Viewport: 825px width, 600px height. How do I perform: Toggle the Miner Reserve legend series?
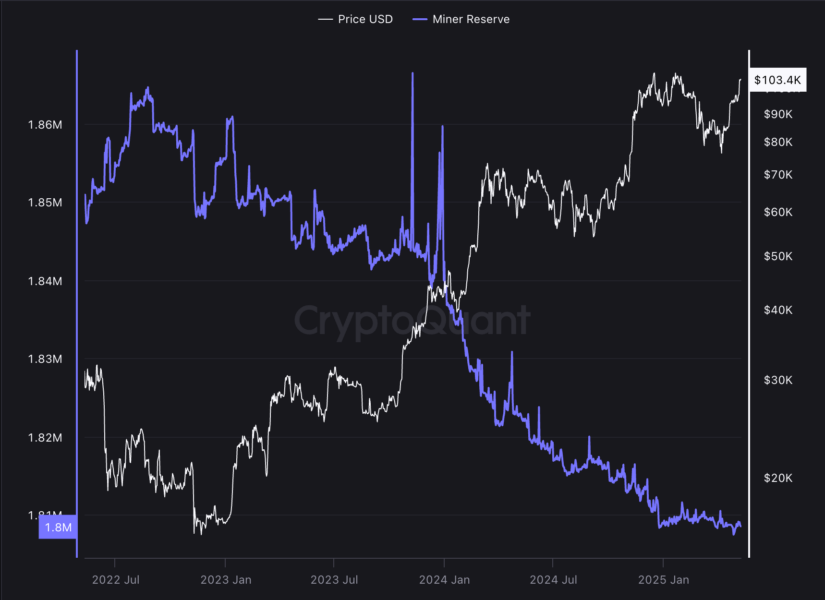point(469,19)
